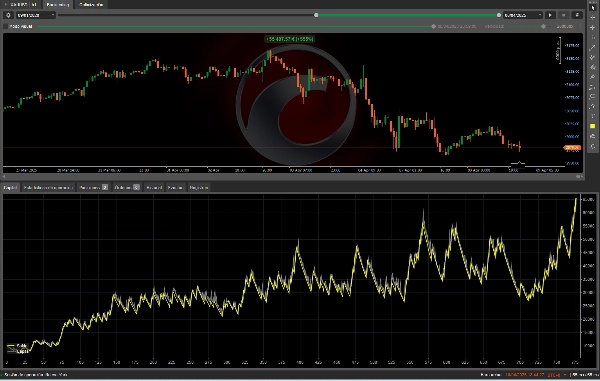Image resolution: width=600 pixels, height=381 pixels.
Task: Click the green profit label above the chart
Action: click(290, 39)
